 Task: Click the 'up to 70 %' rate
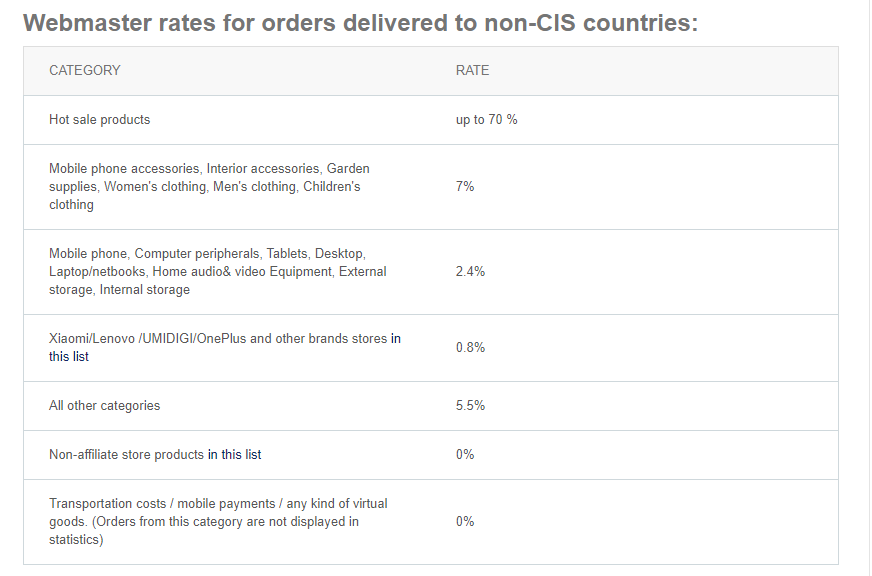point(487,120)
